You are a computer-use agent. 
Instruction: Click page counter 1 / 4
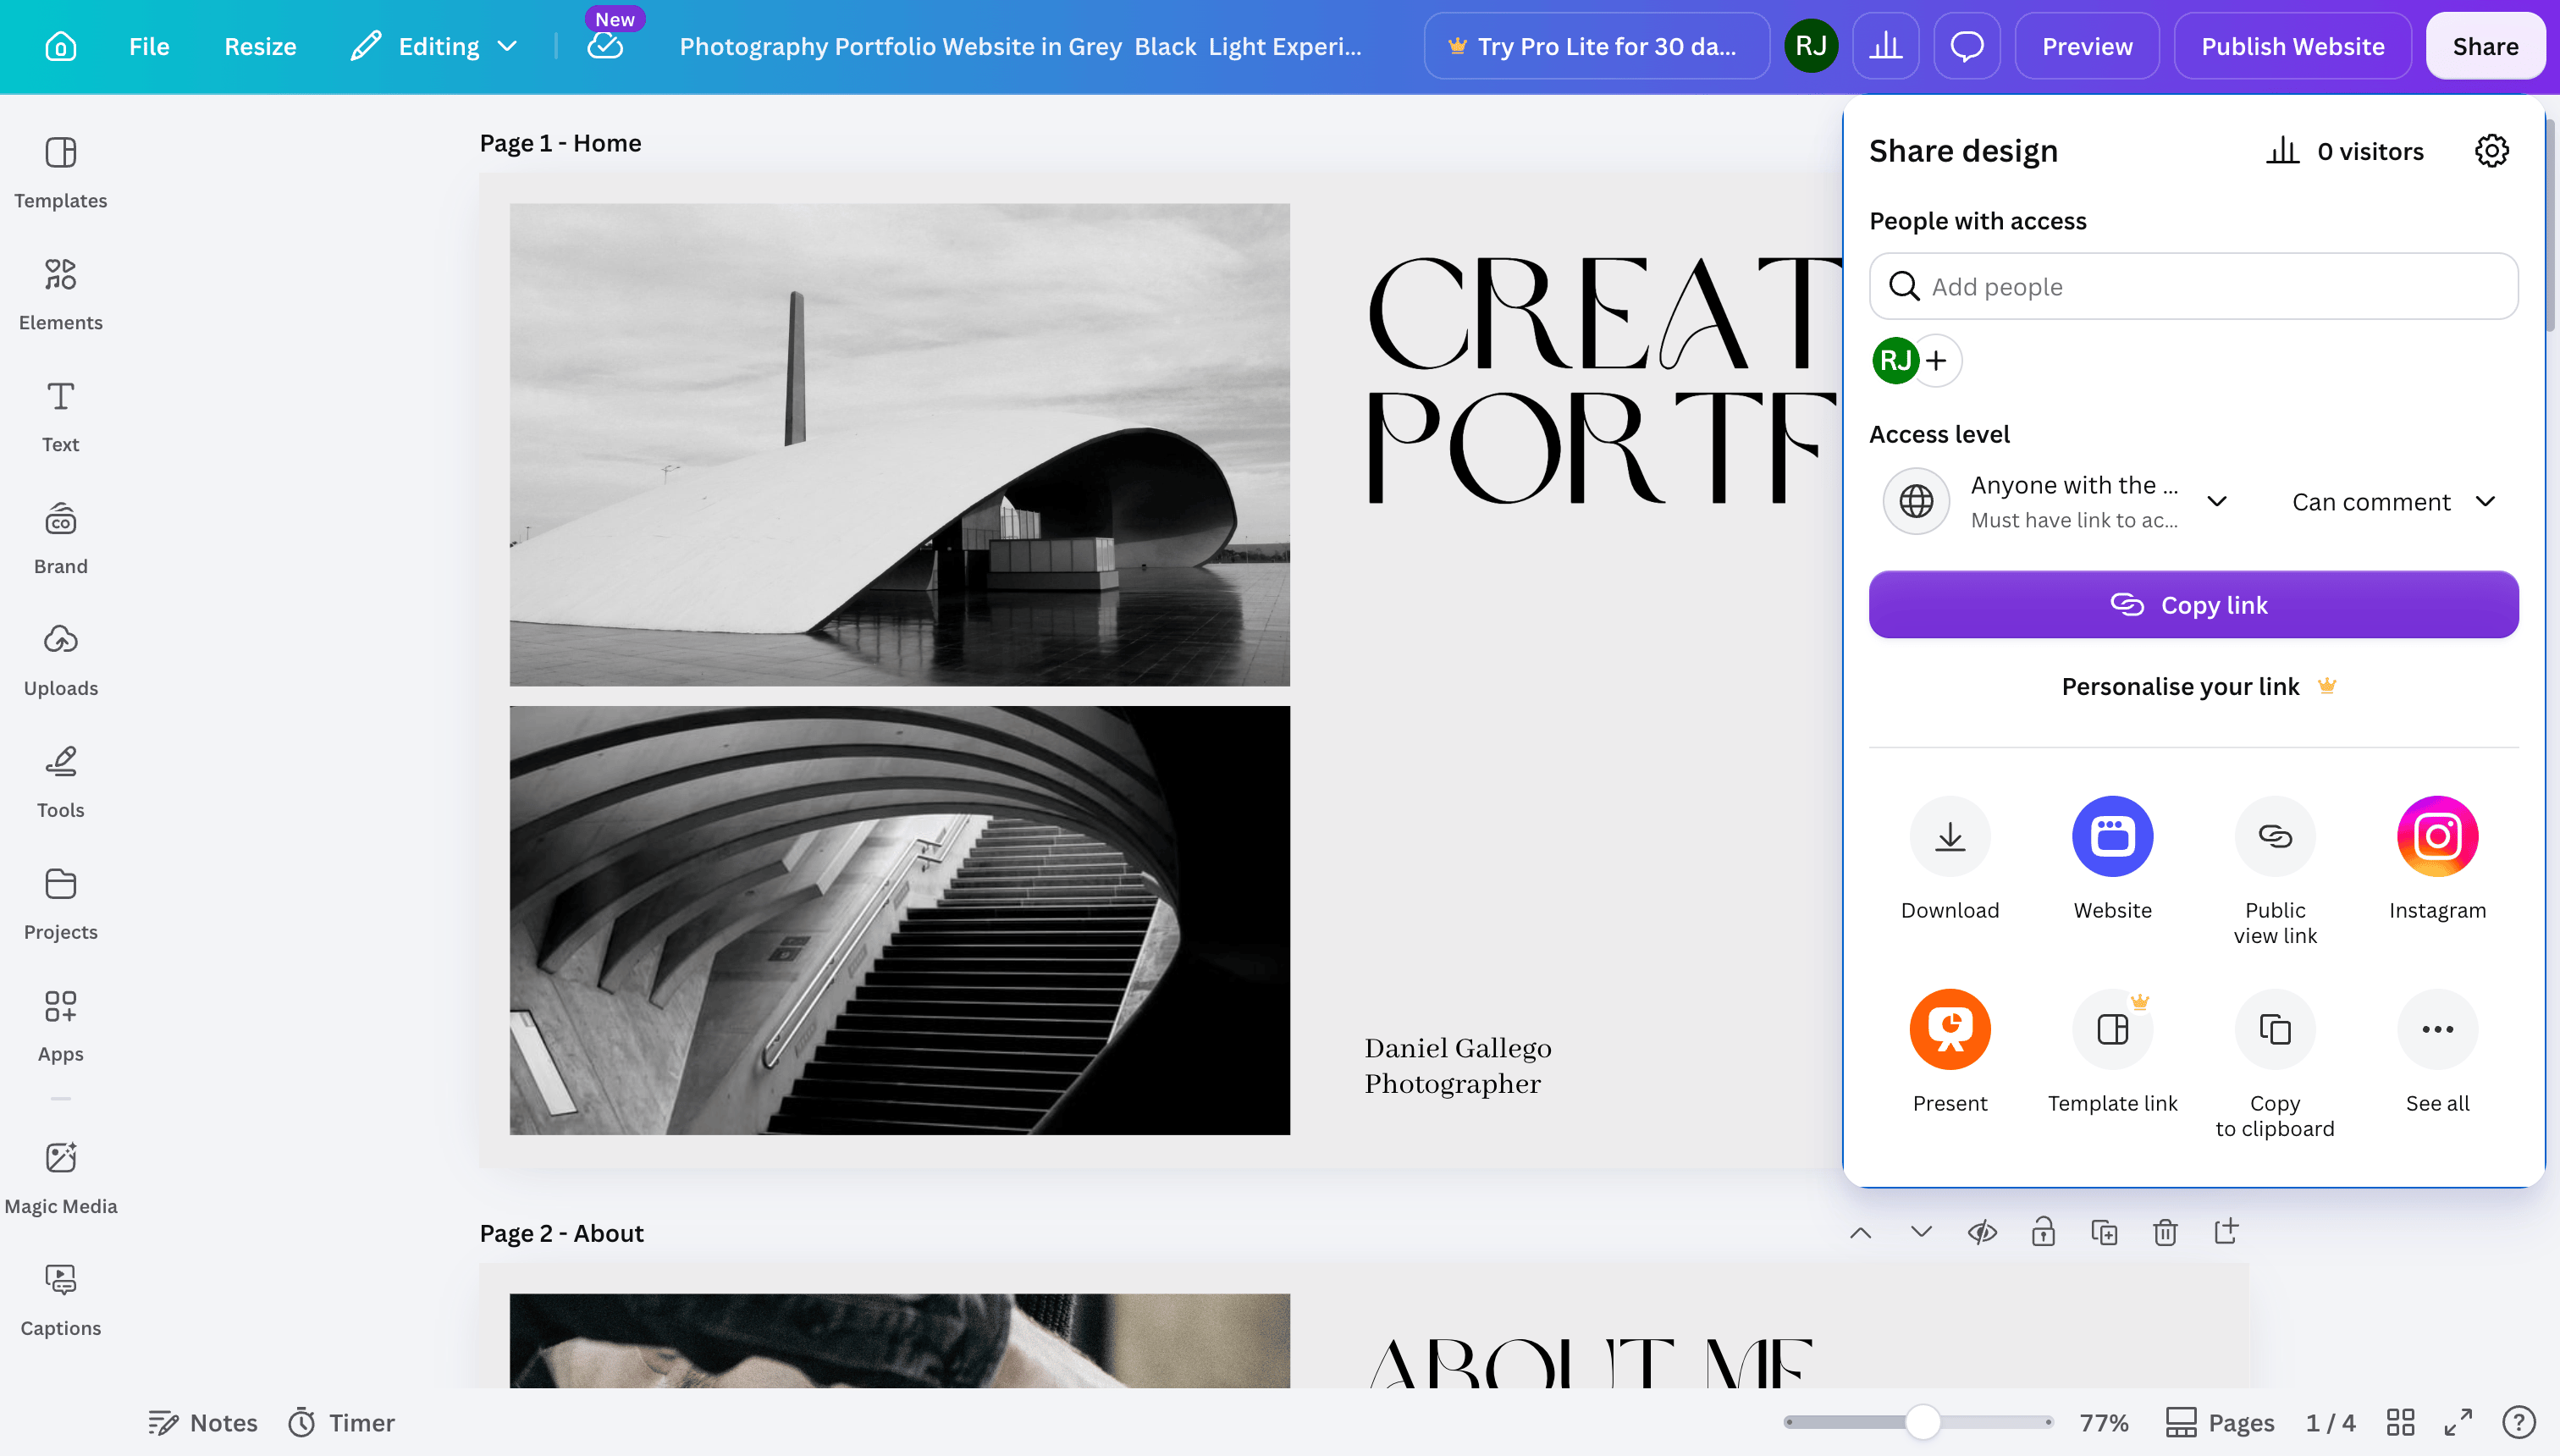point(2330,1422)
